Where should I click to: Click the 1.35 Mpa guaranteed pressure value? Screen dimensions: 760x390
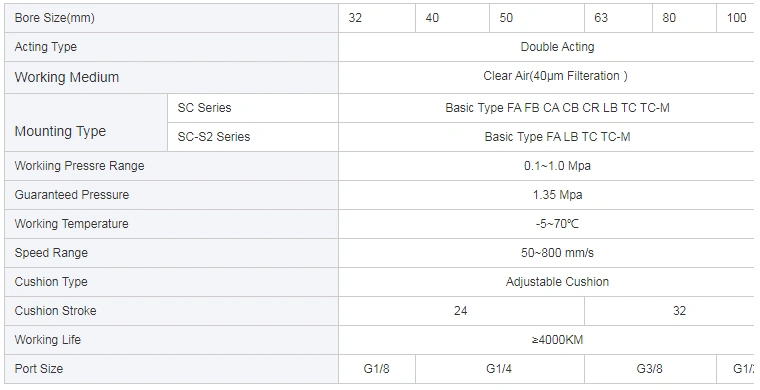(x=557, y=195)
